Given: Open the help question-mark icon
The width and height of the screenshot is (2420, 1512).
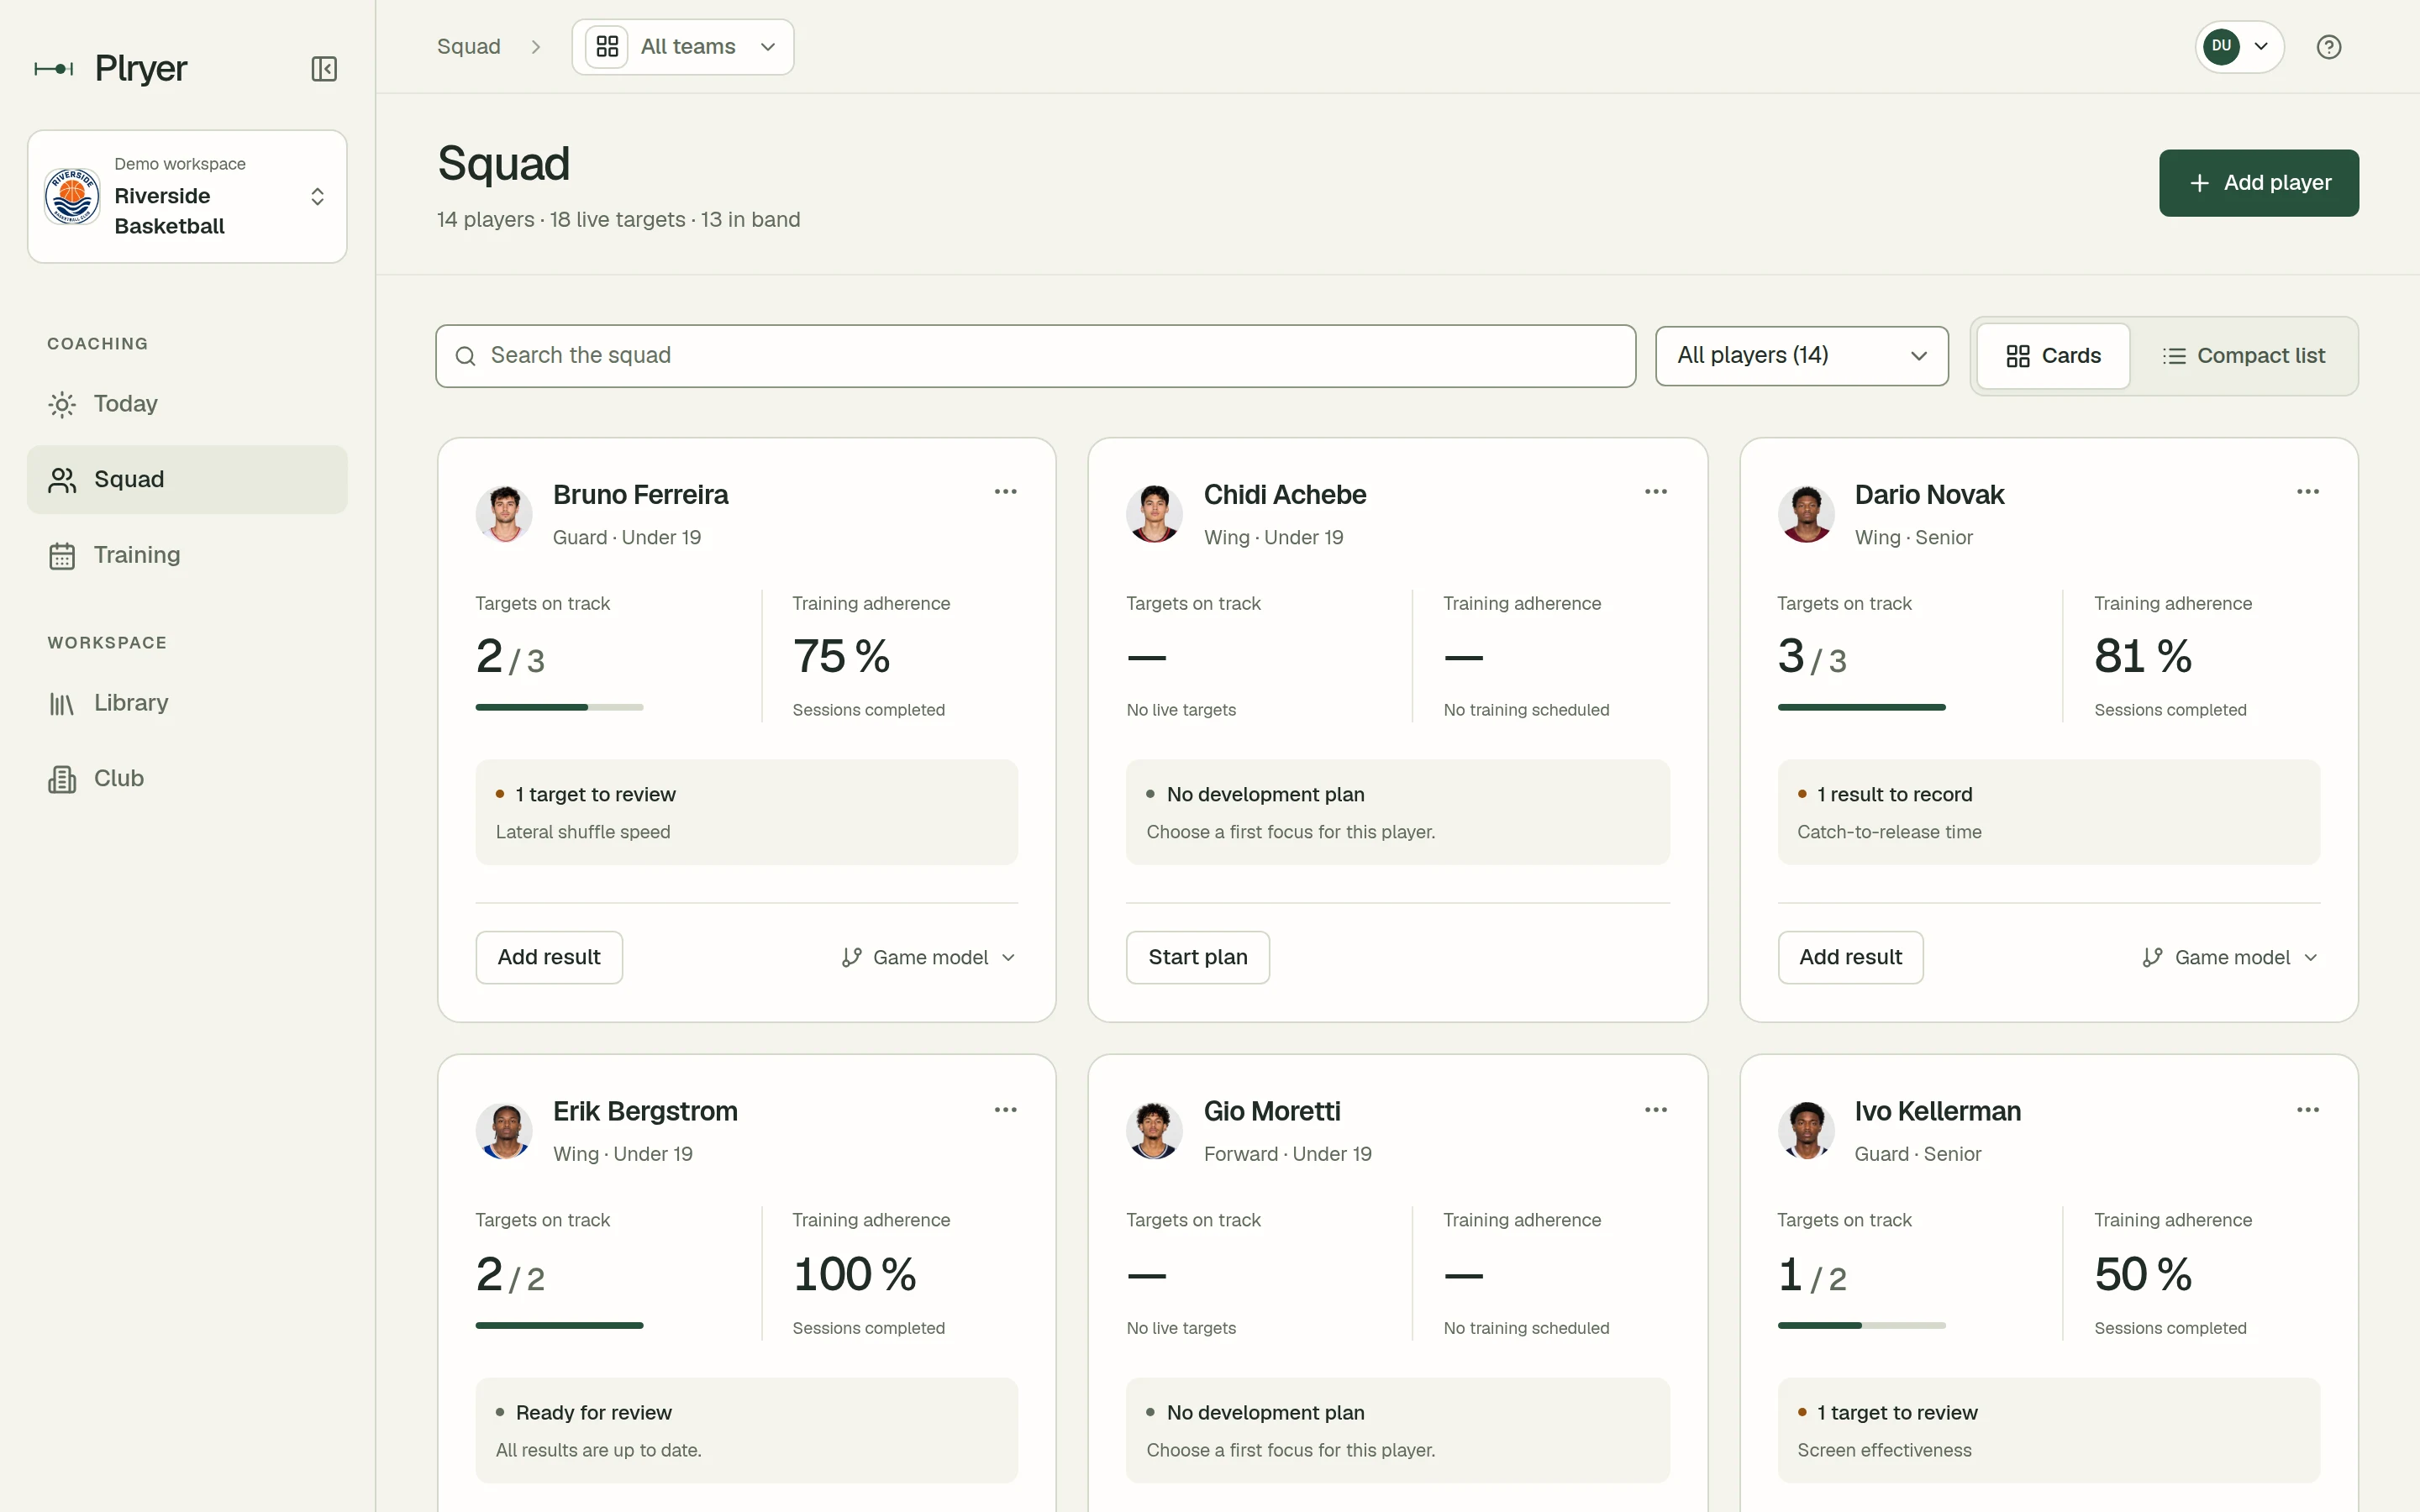Looking at the screenshot, I should coord(2329,47).
